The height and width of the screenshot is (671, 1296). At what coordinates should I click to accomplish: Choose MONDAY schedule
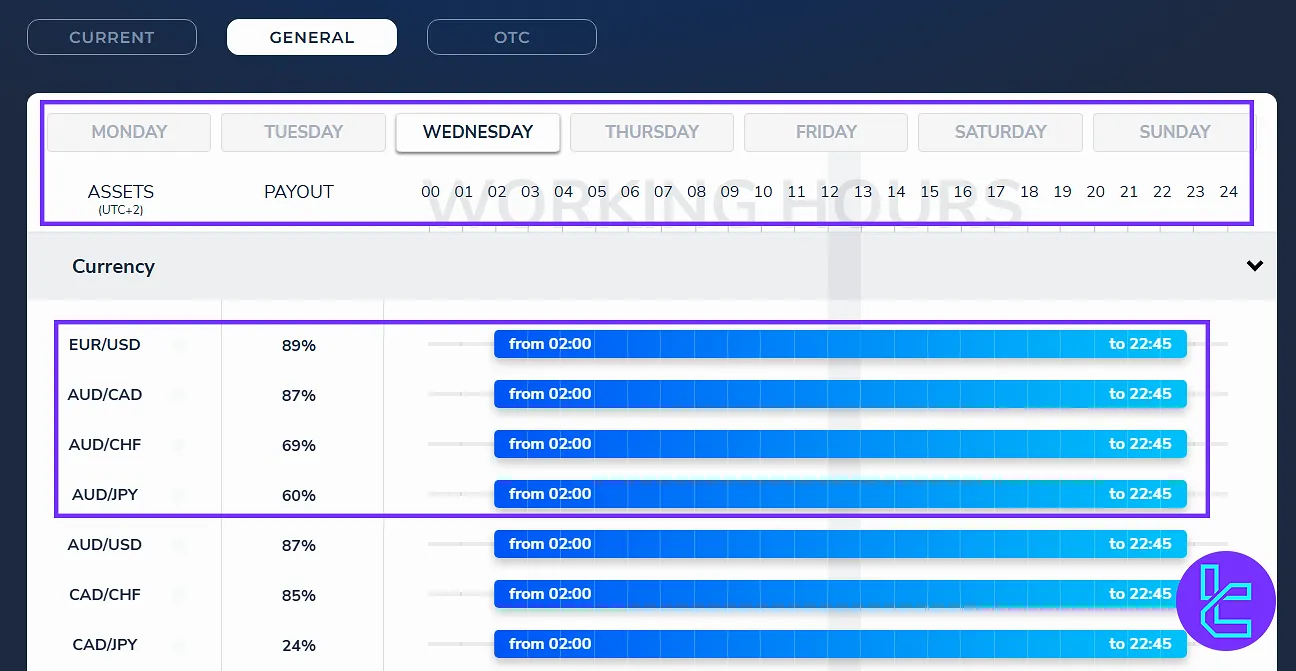[129, 132]
